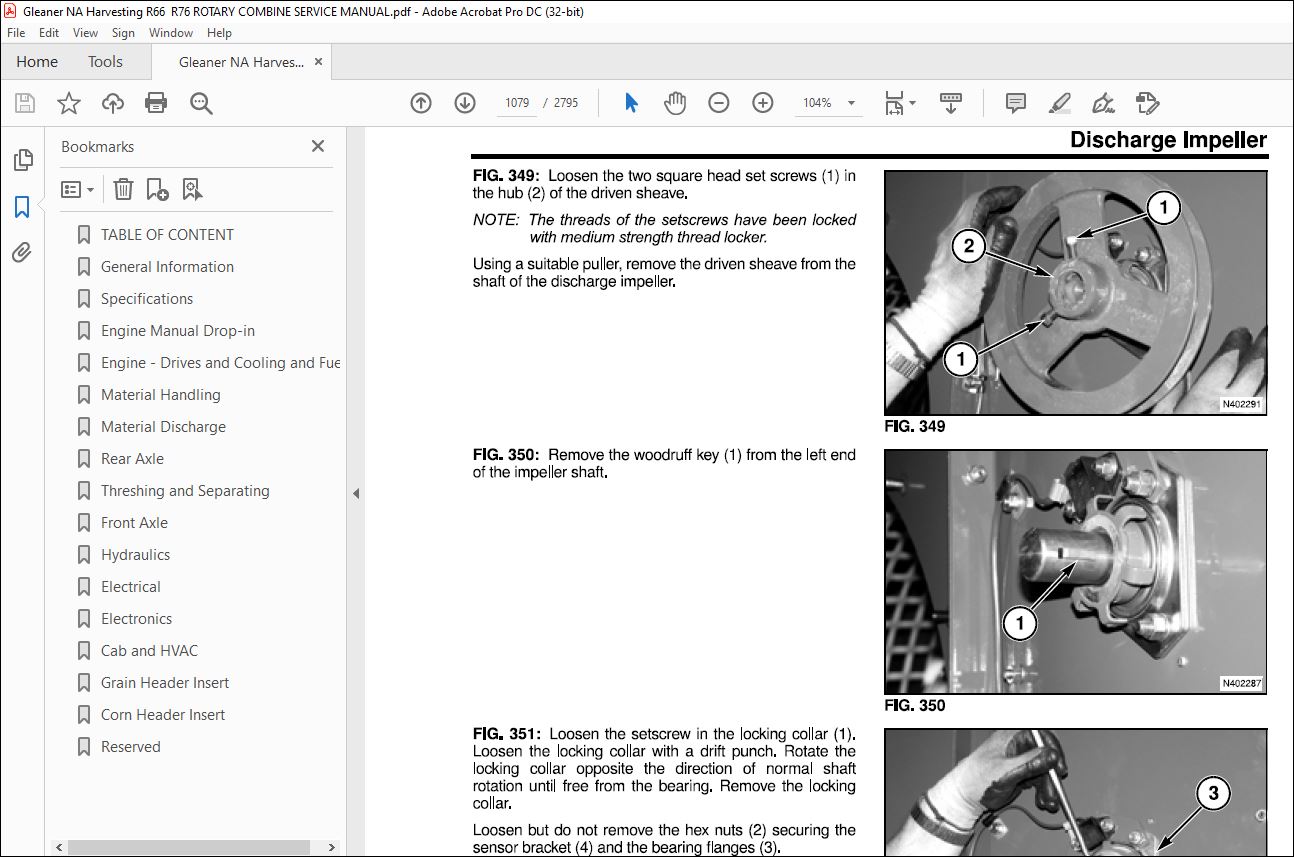Image resolution: width=1294 pixels, height=857 pixels.
Task: Select the Cab and HVAC bookmark
Action: 149,651
